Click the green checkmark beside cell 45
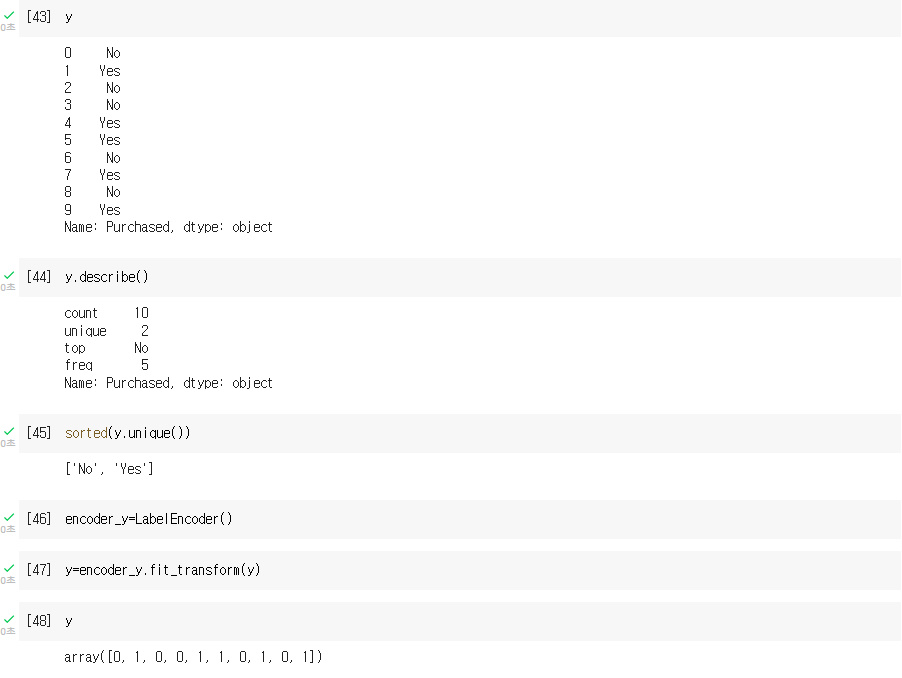 tap(9, 431)
